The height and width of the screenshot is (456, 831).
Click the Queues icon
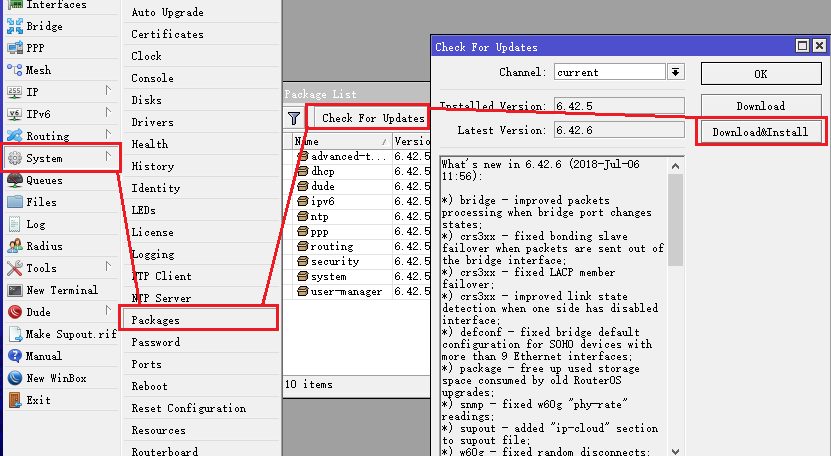[x=15, y=180]
